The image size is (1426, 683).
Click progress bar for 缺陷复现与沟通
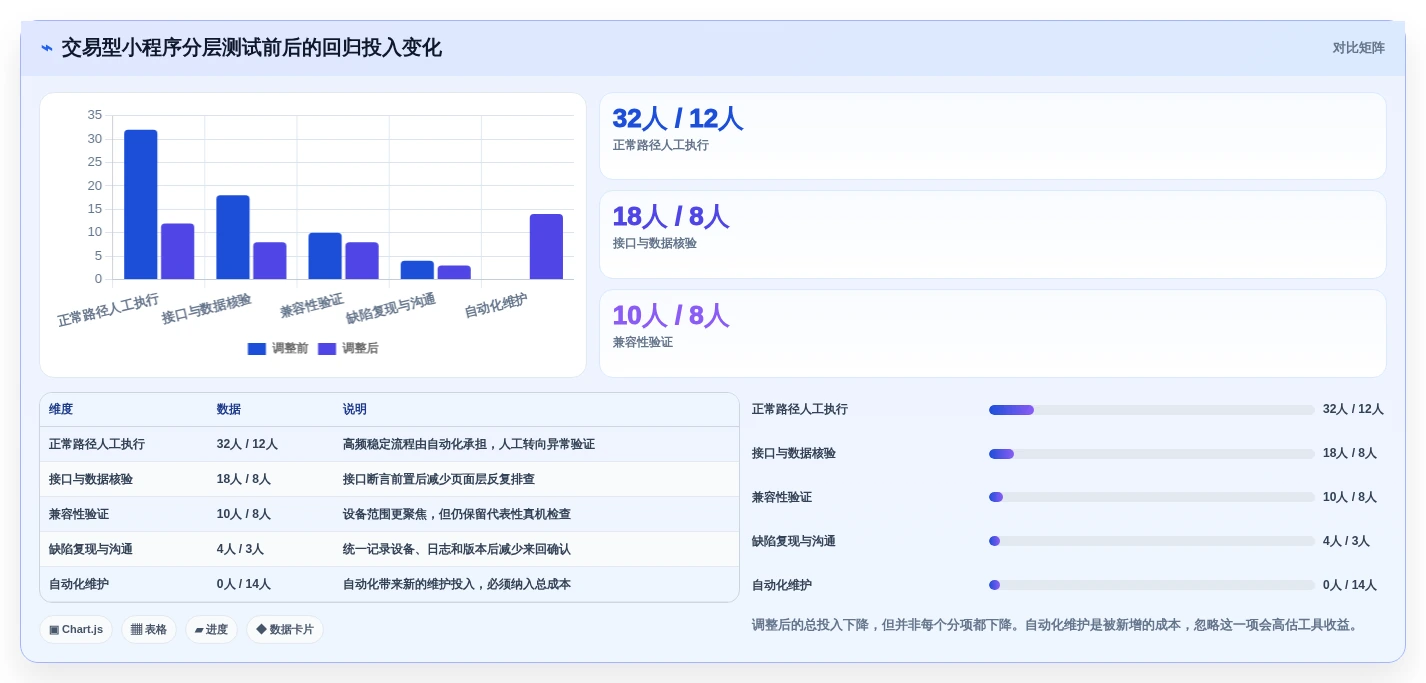click(1151, 541)
